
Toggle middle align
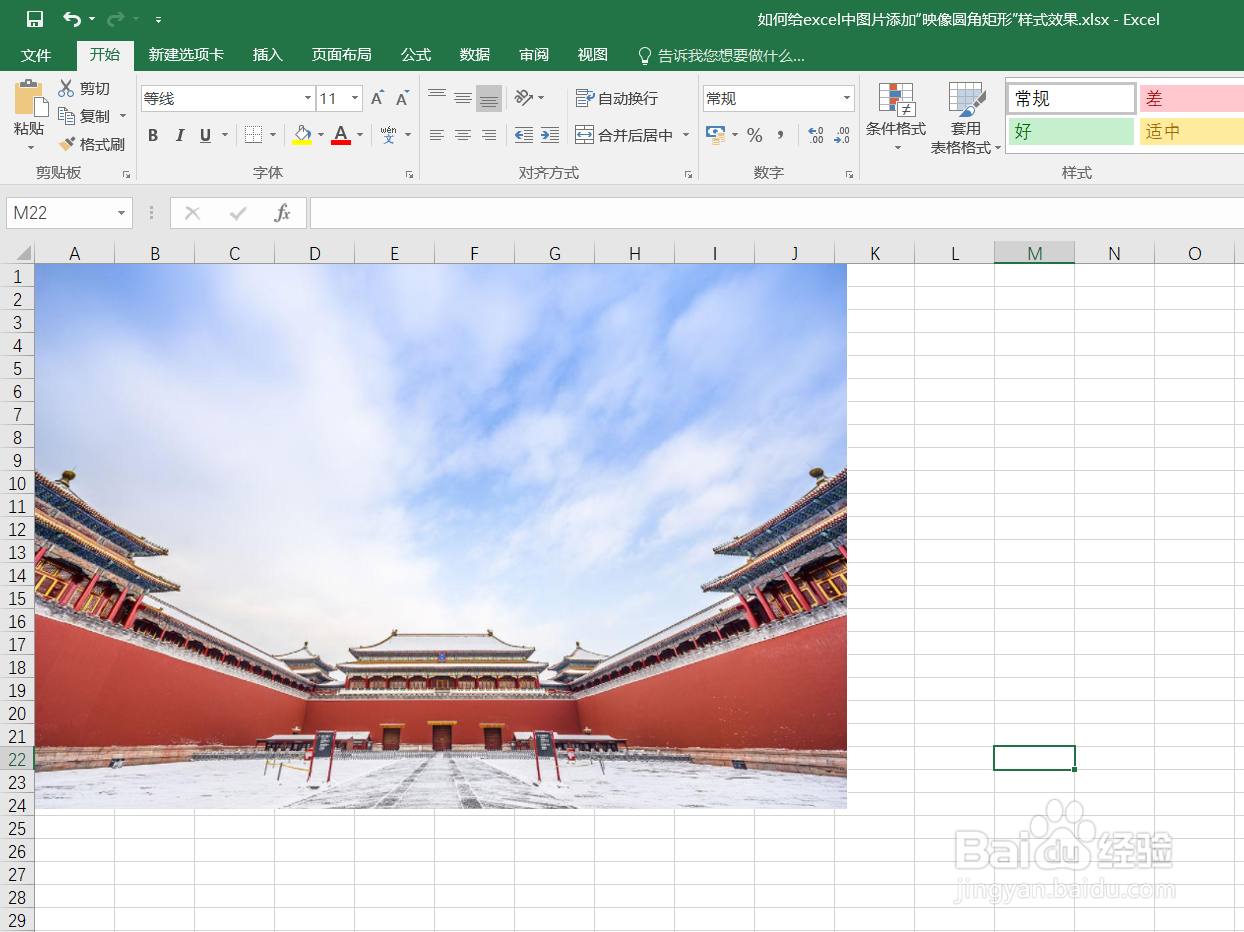[463, 98]
